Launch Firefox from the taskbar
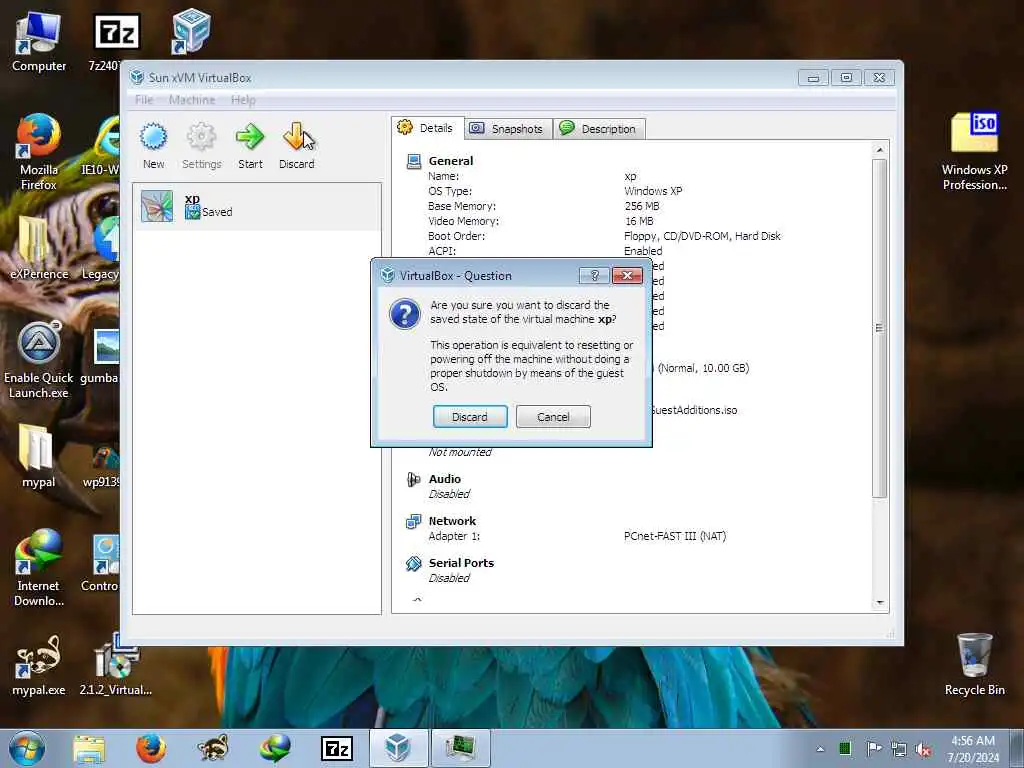 point(151,749)
